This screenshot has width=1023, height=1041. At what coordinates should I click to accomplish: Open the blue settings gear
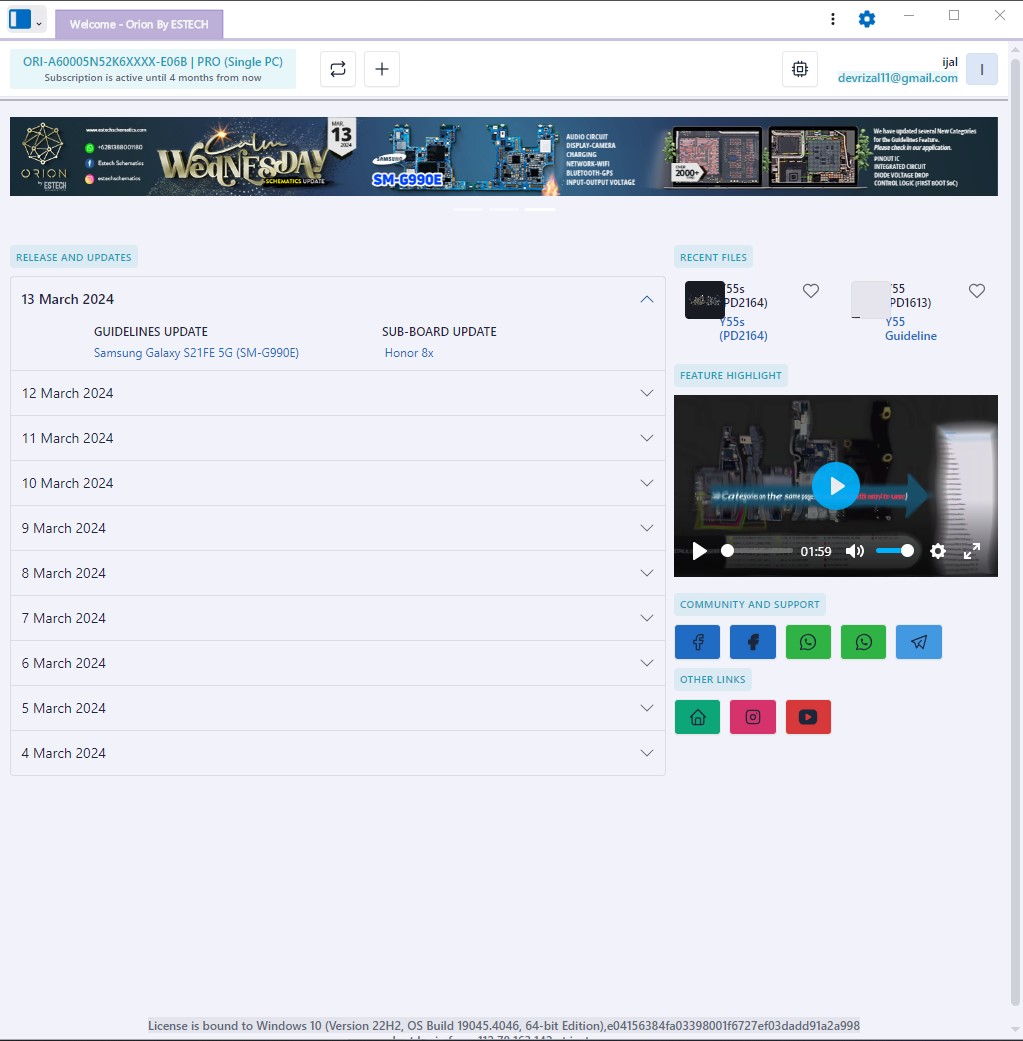(867, 19)
